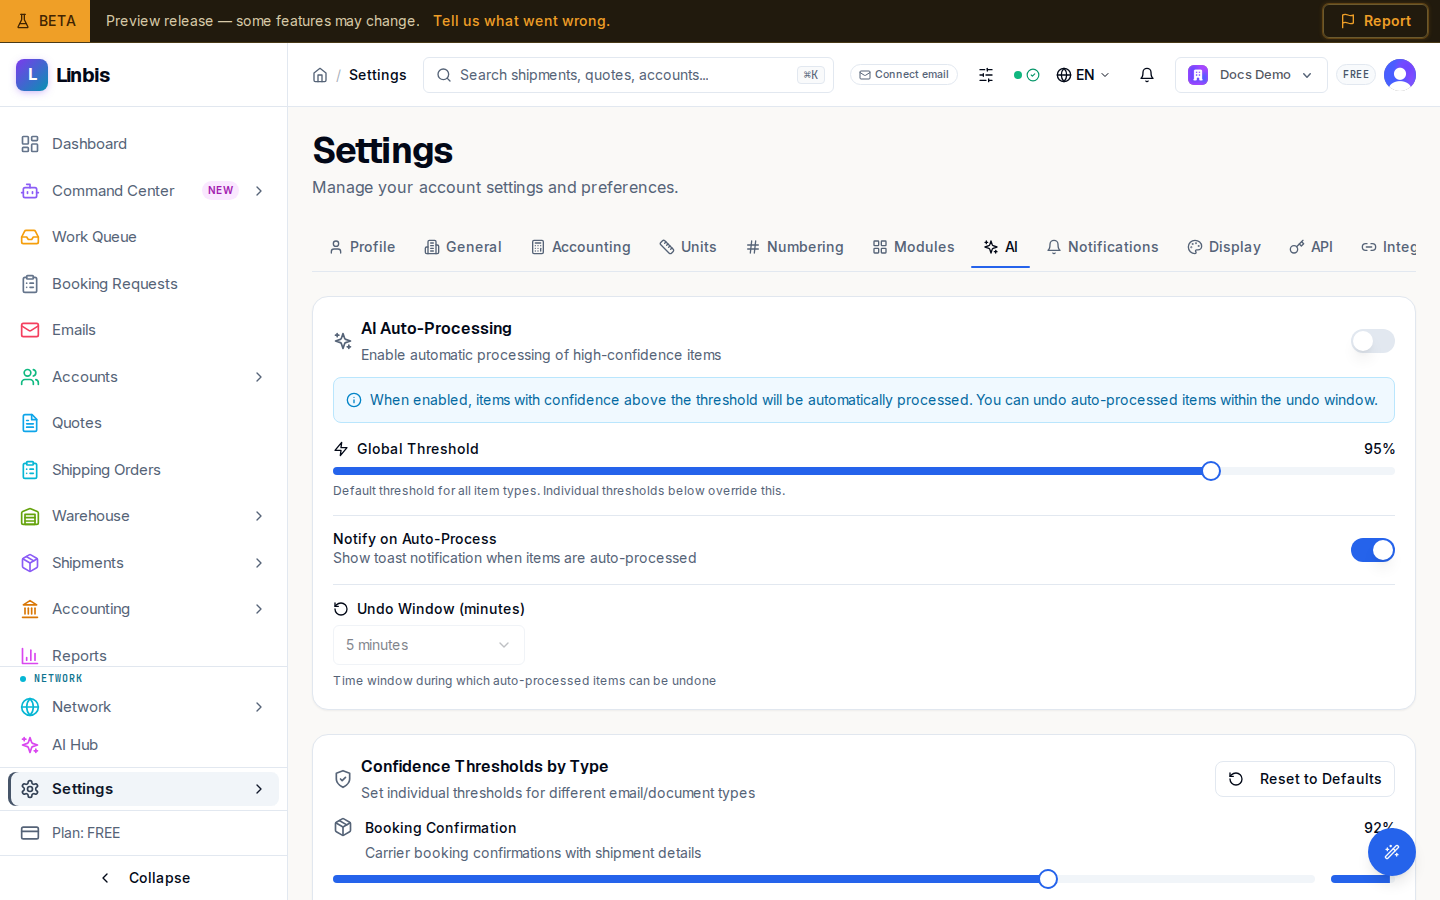Open the Undo Window minutes dropdown

click(x=428, y=645)
